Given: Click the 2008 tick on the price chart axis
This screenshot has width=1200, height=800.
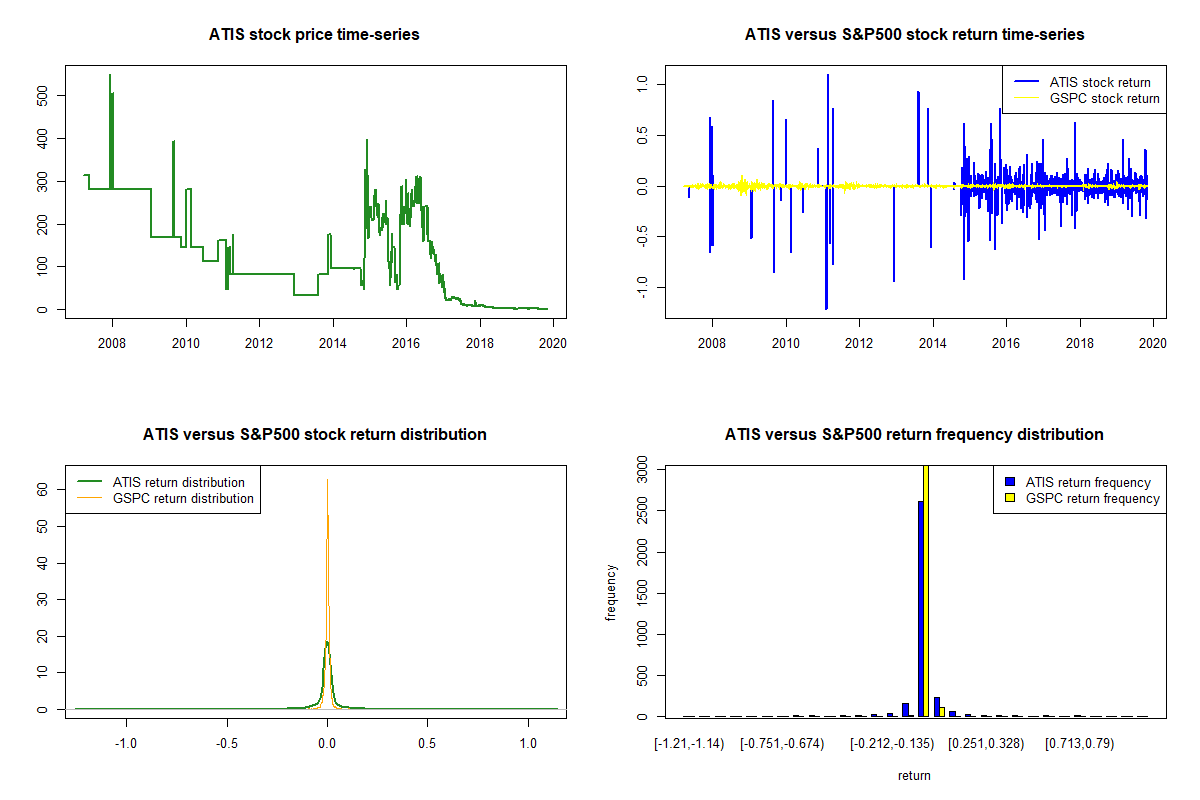Looking at the screenshot, I should (x=112, y=344).
